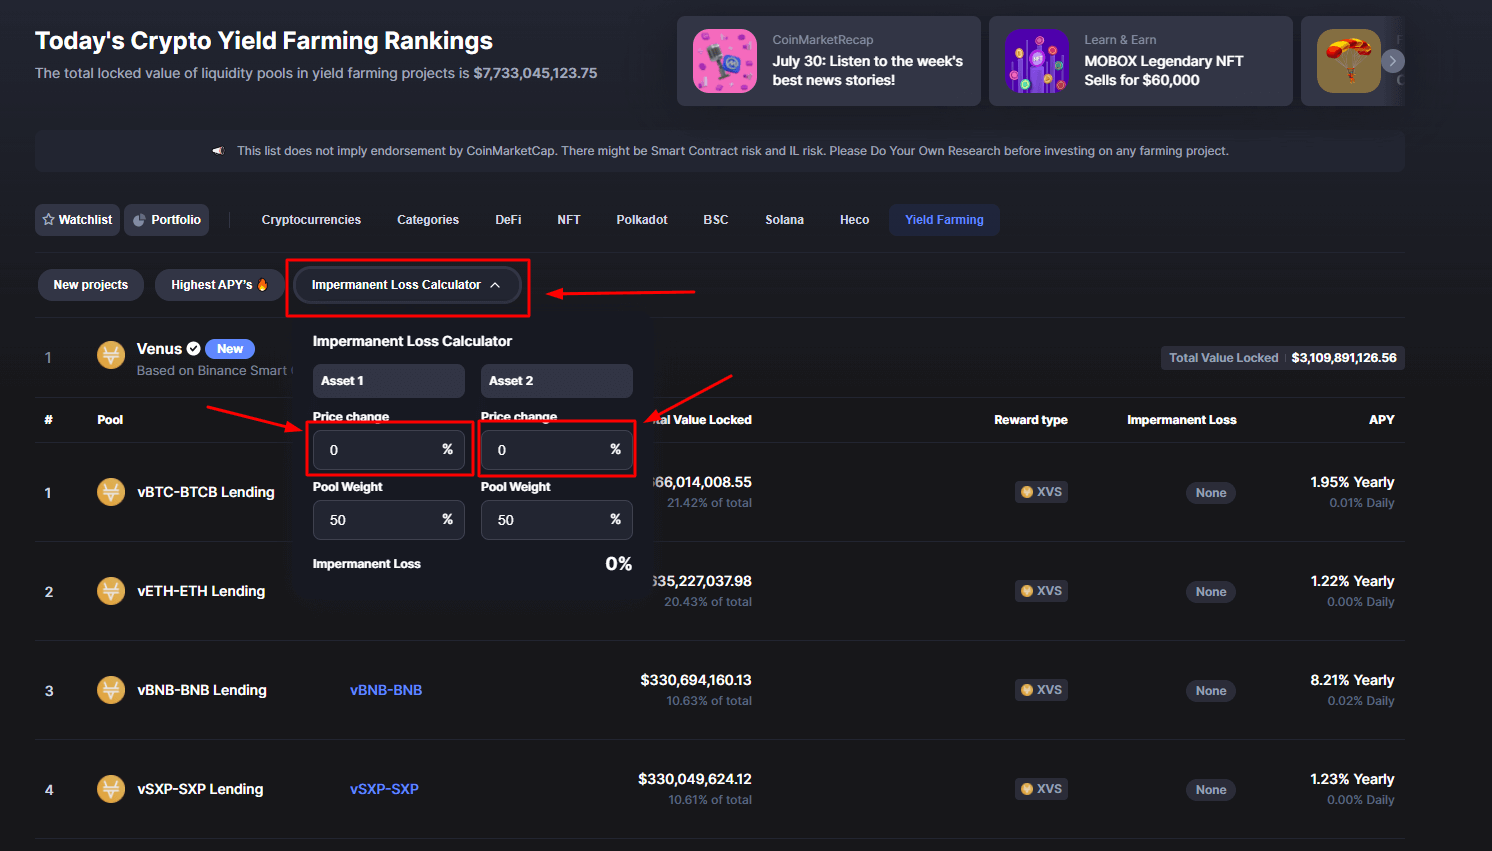The image size is (1492, 851).
Task: Switch to the Polkadot tab
Action: pos(642,220)
